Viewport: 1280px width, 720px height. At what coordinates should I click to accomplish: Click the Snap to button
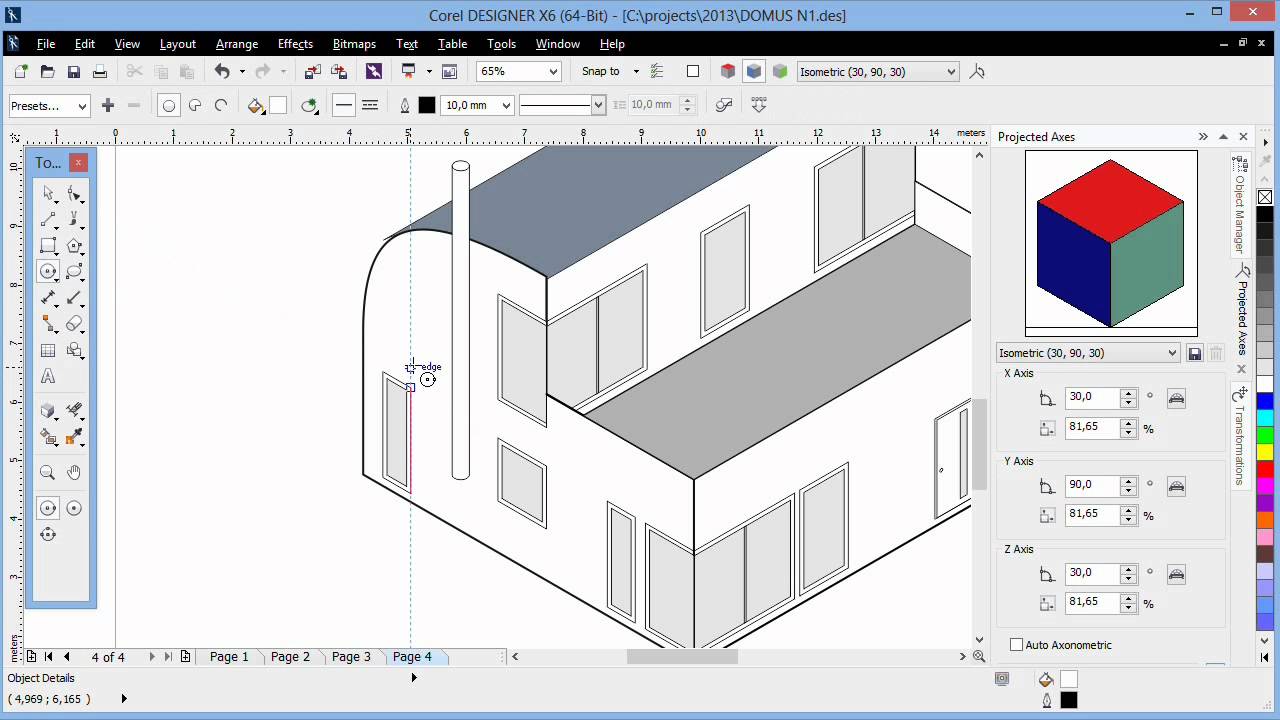pyautogui.click(x=600, y=71)
